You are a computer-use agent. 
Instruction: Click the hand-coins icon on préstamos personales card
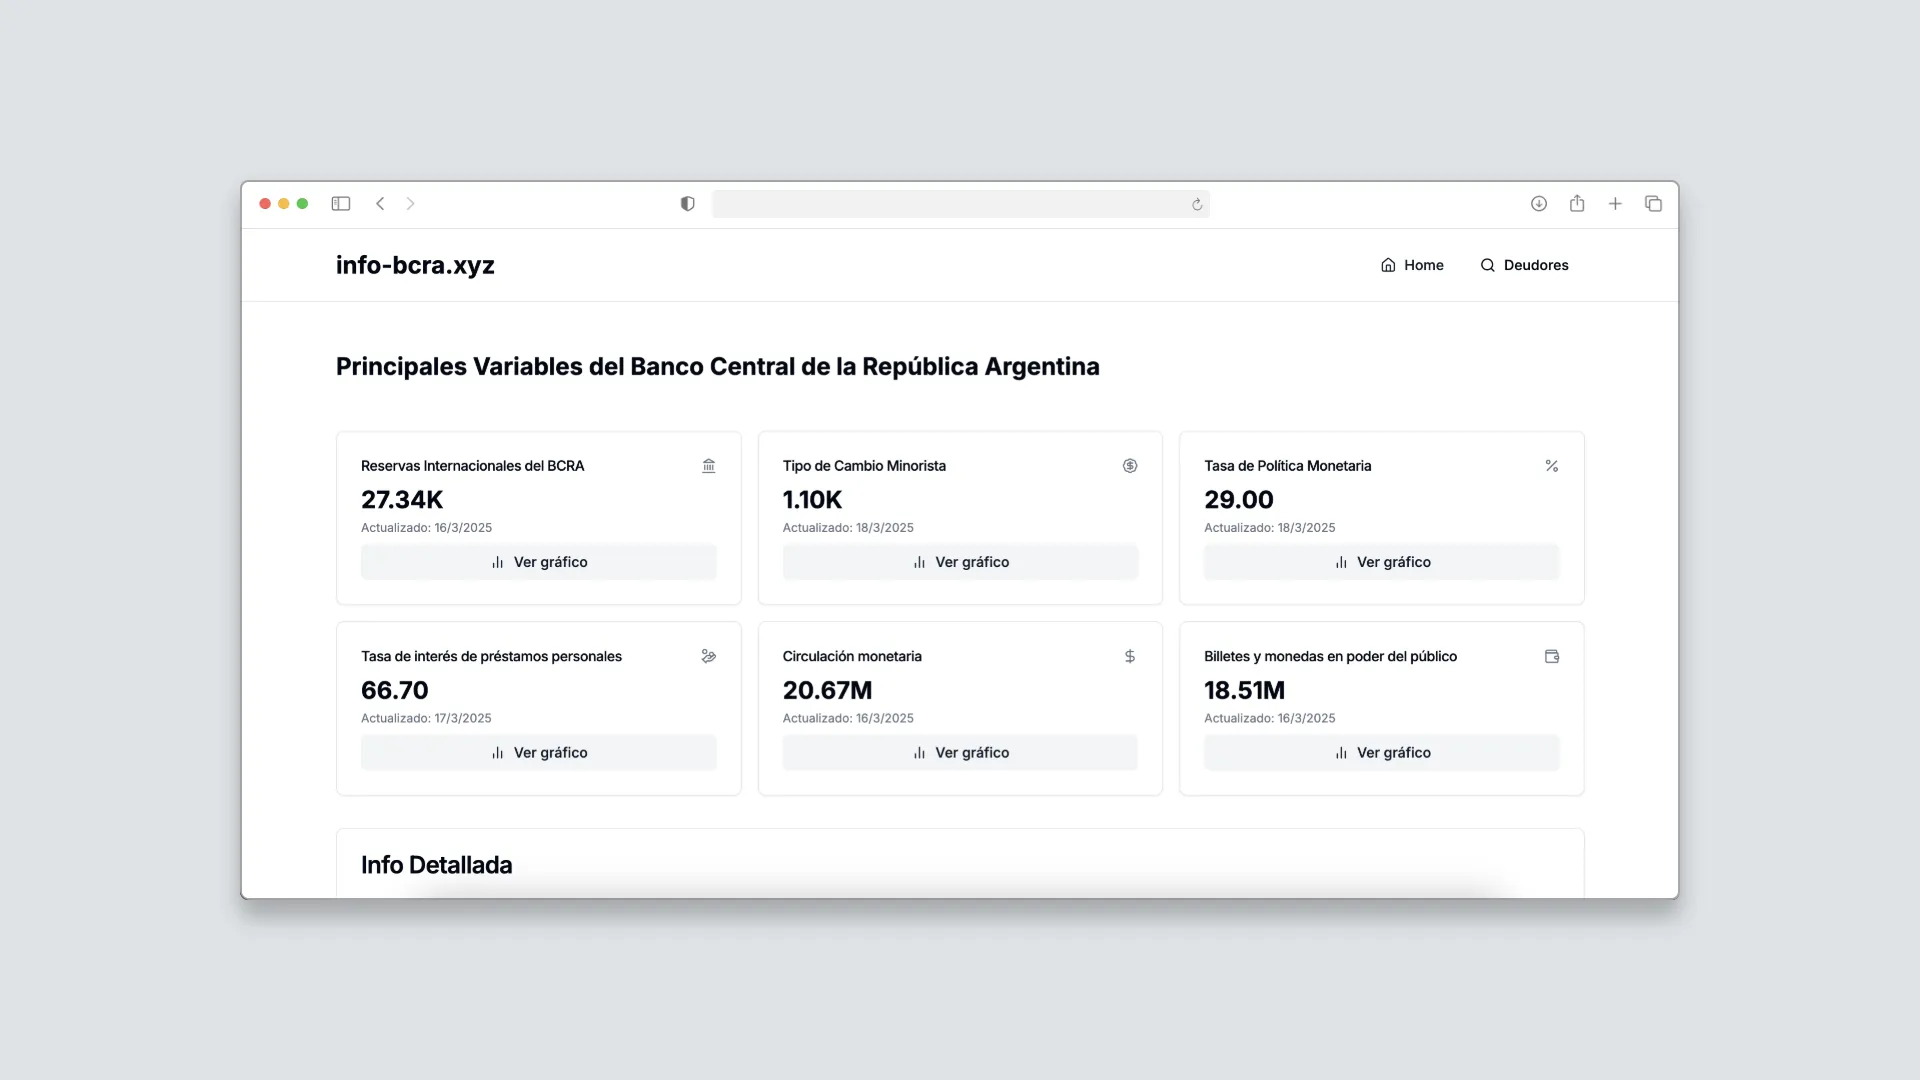(708, 656)
